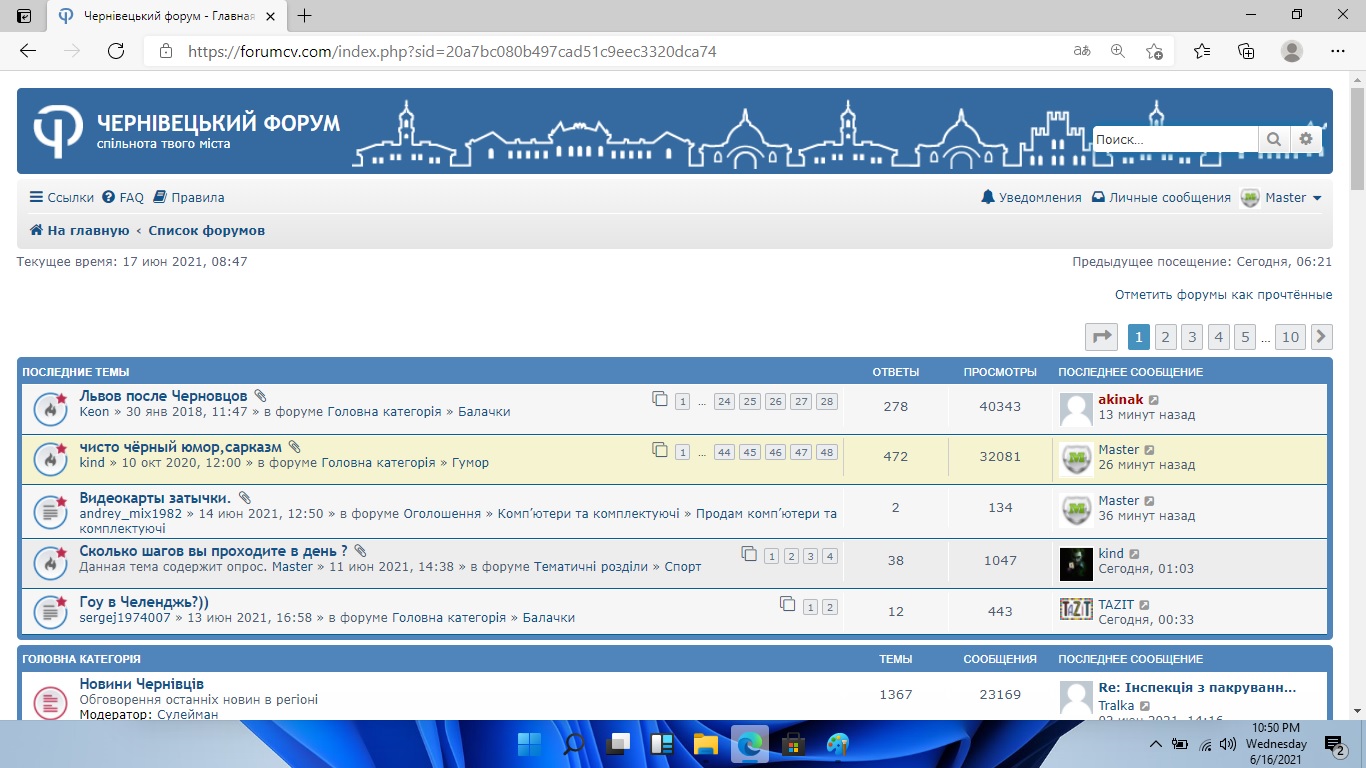Image resolution: width=1366 pixels, height=768 pixels.
Task: Click Отметить форумы как прочтённые link
Action: 1223,295
